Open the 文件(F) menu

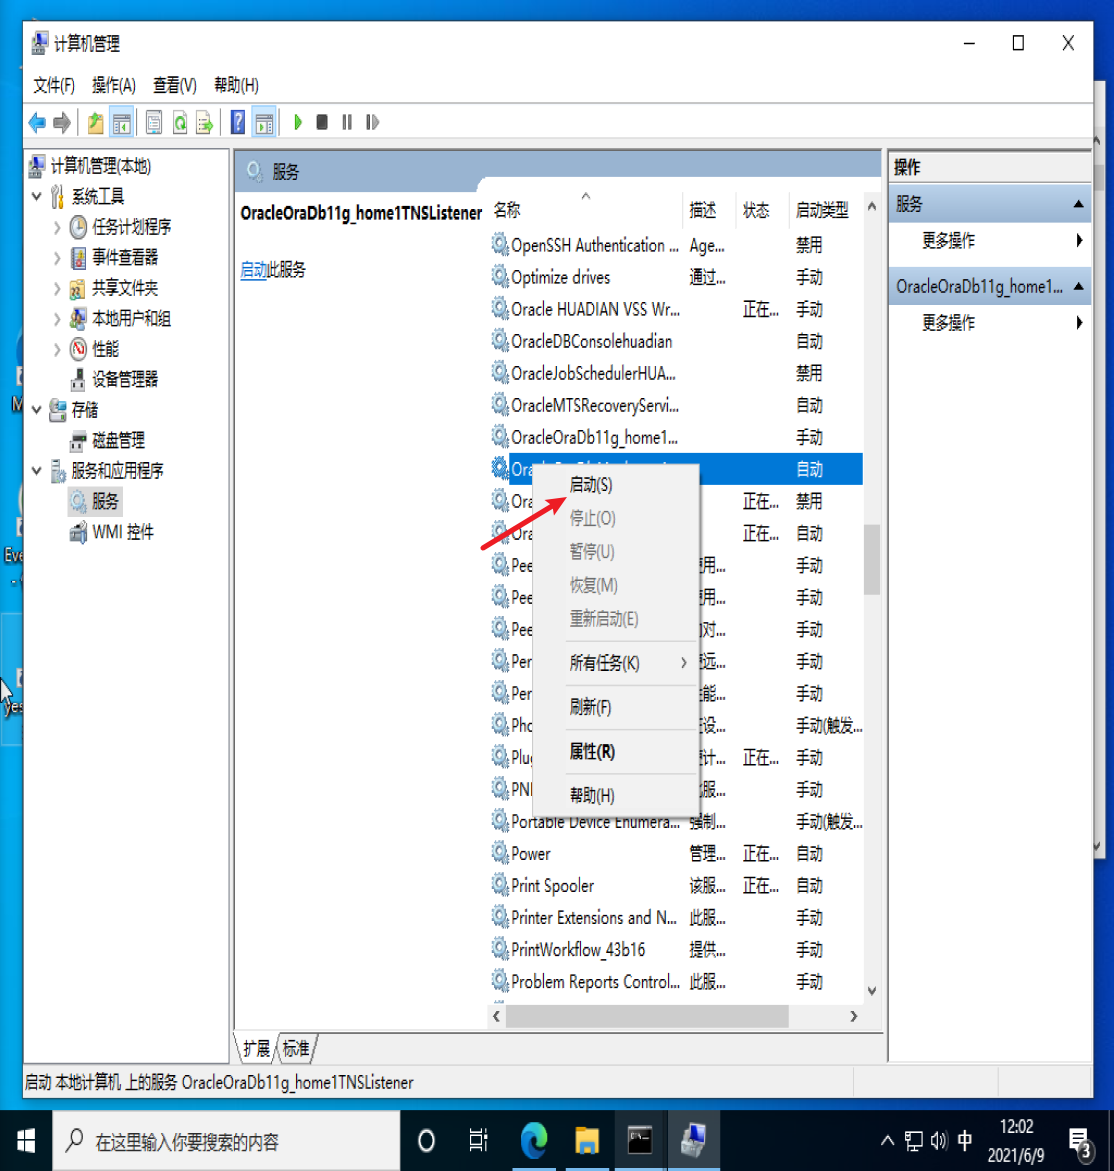[54, 85]
